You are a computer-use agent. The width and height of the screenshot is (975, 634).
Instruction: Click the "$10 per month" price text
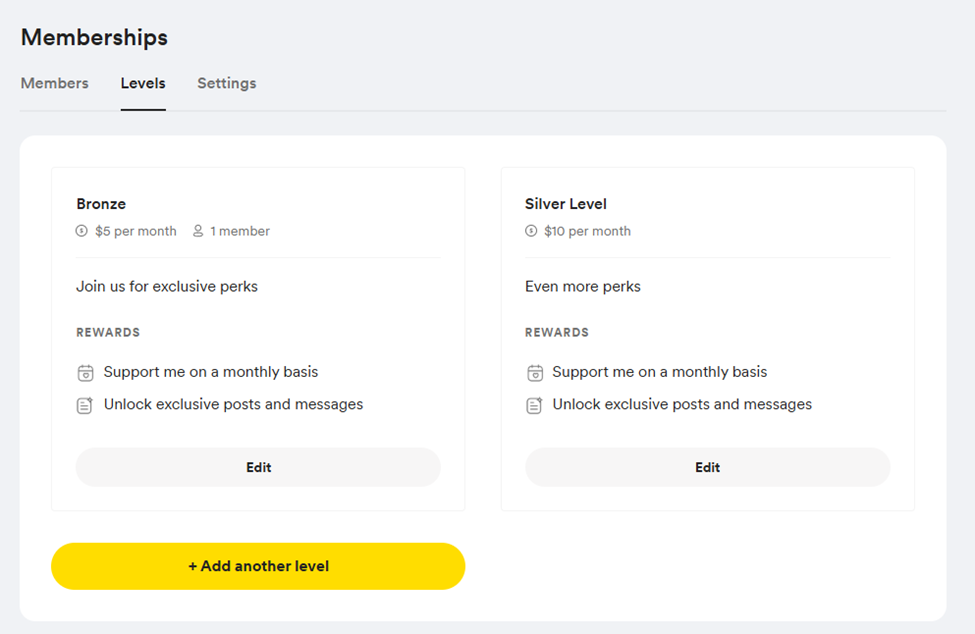(x=587, y=231)
